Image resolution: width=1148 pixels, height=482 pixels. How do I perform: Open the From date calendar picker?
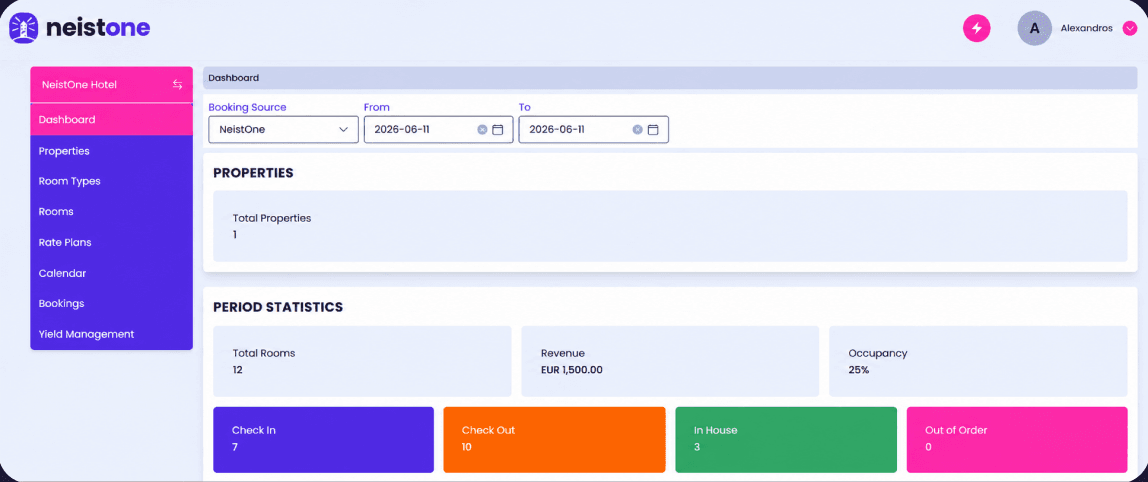coord(498,130)
